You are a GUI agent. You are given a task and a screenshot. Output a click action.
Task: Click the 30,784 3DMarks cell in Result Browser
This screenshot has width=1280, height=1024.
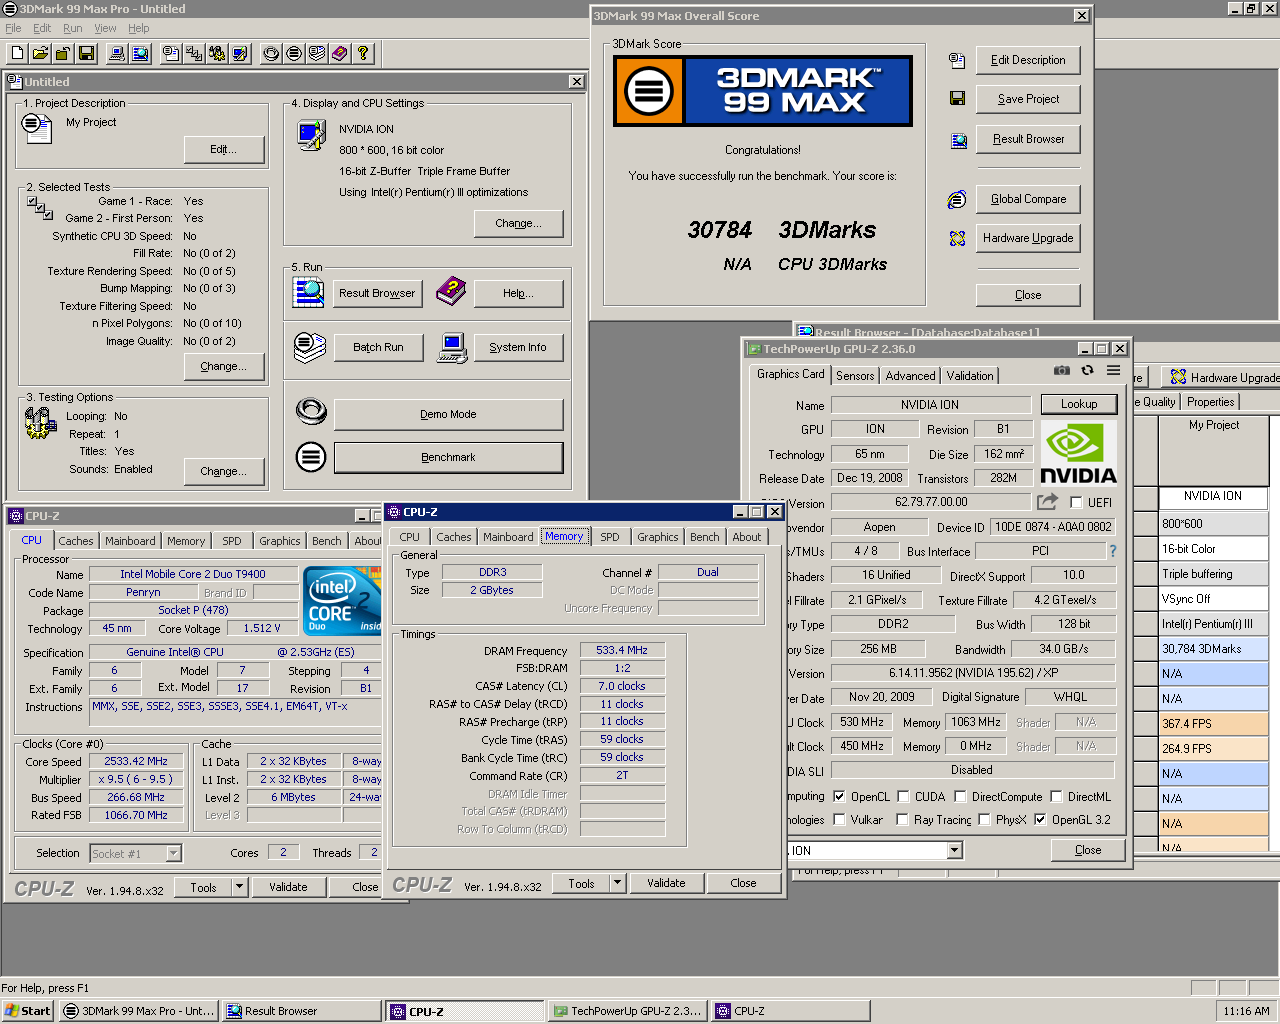[1213, 649]
